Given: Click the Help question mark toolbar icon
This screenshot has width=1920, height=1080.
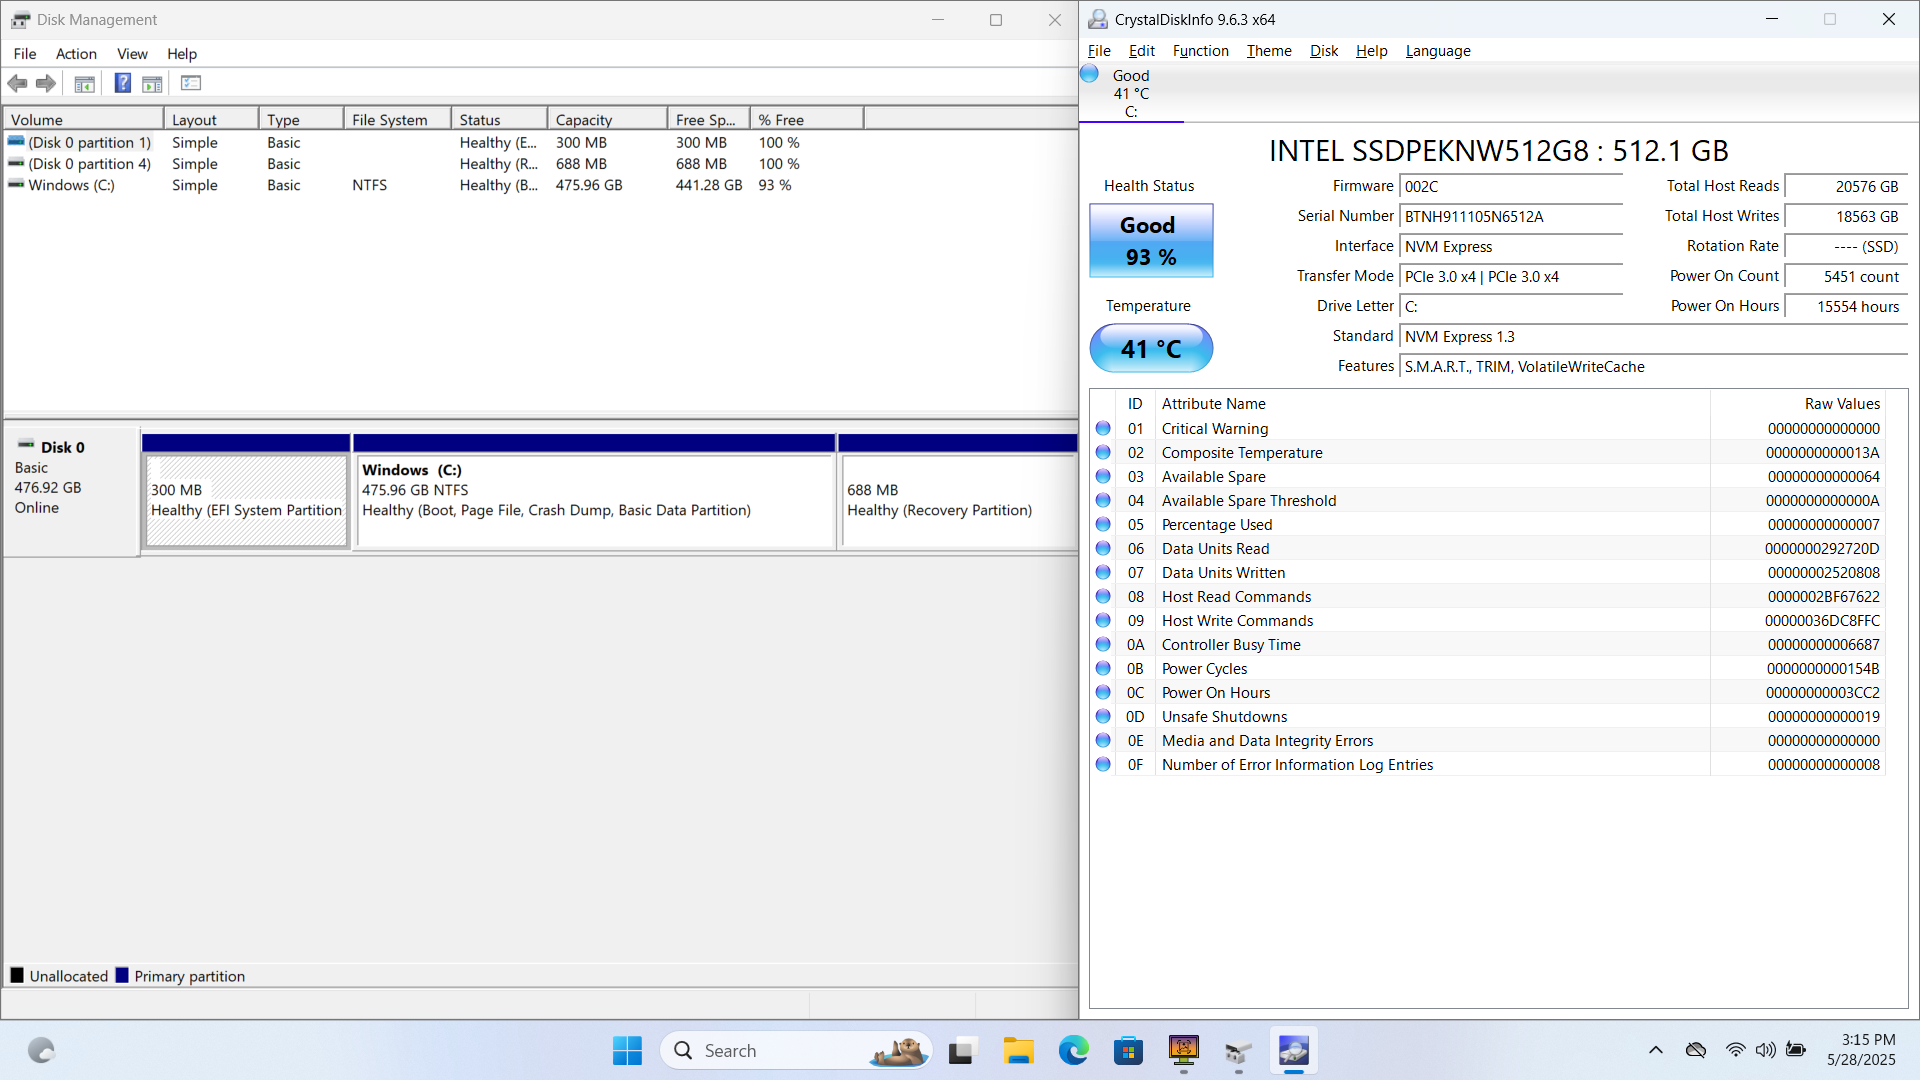Looking at the screenshot, I should [x=122, y=83].
